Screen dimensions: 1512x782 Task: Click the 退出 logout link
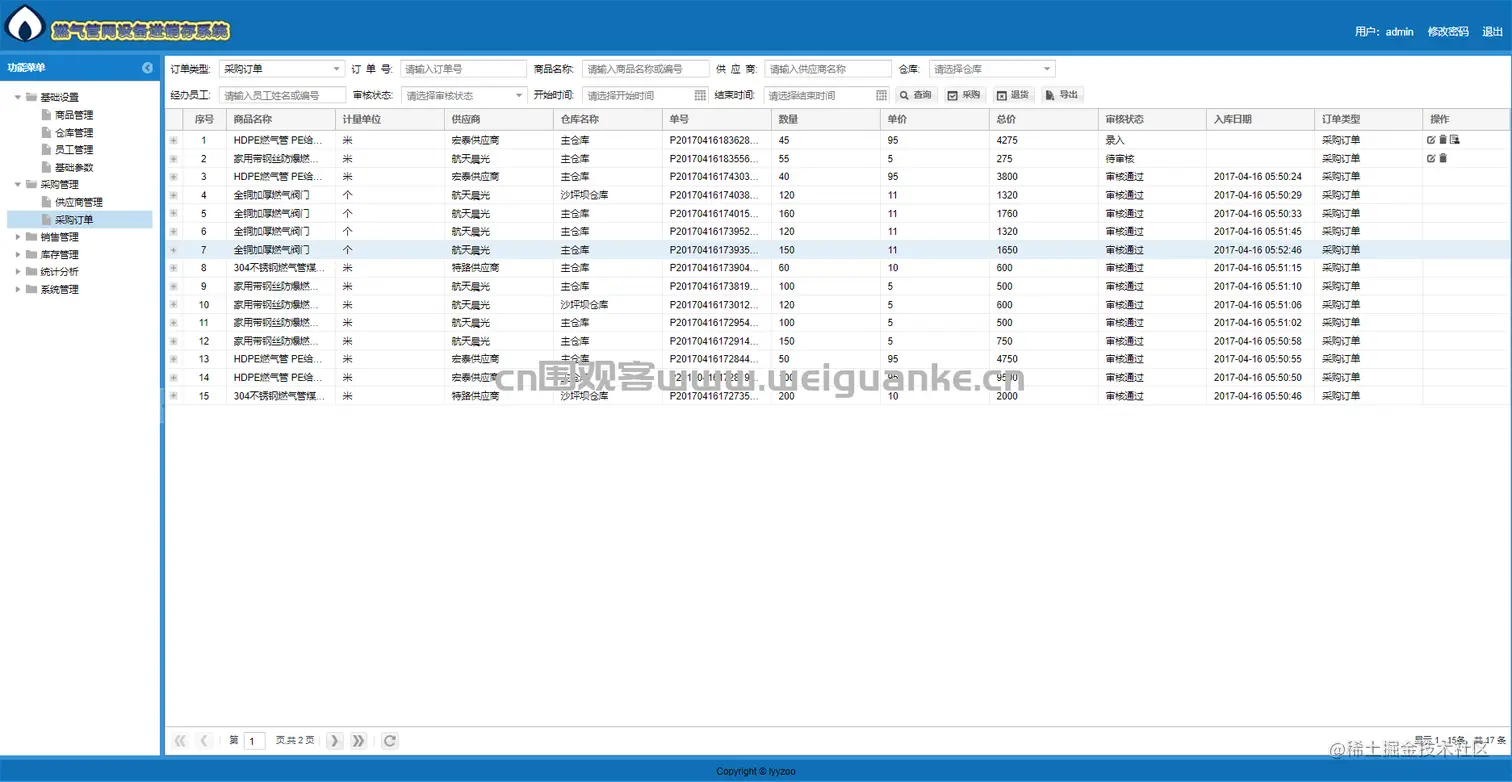click(x=1492, y=31)
